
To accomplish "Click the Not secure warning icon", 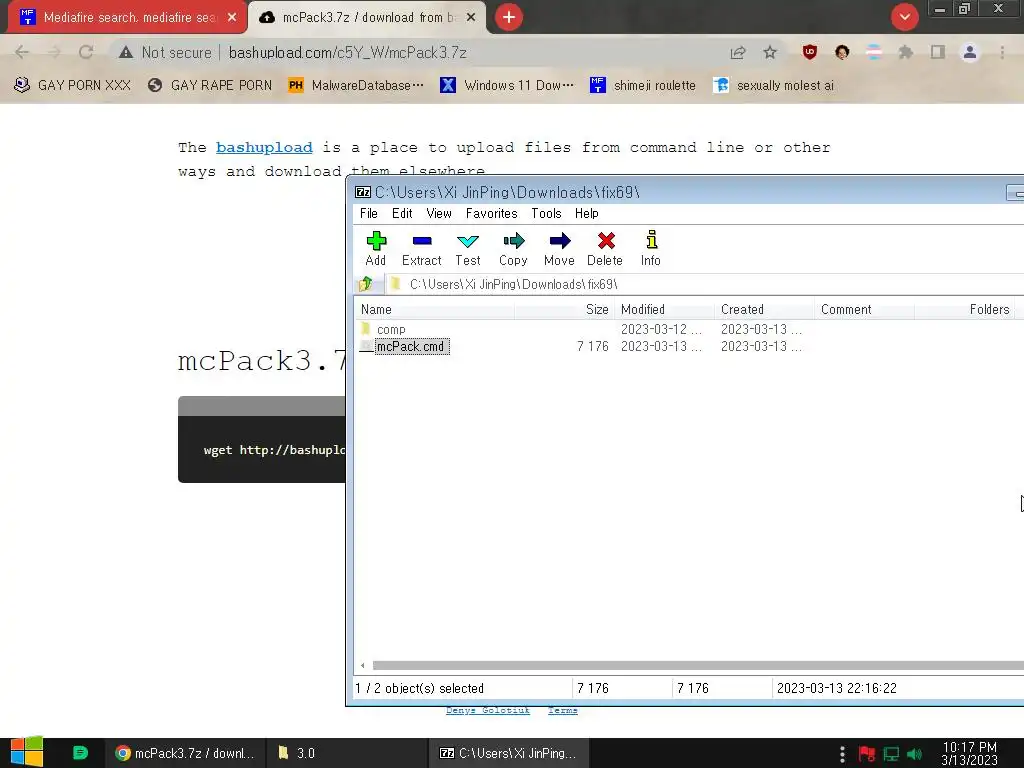I will 126,52.
